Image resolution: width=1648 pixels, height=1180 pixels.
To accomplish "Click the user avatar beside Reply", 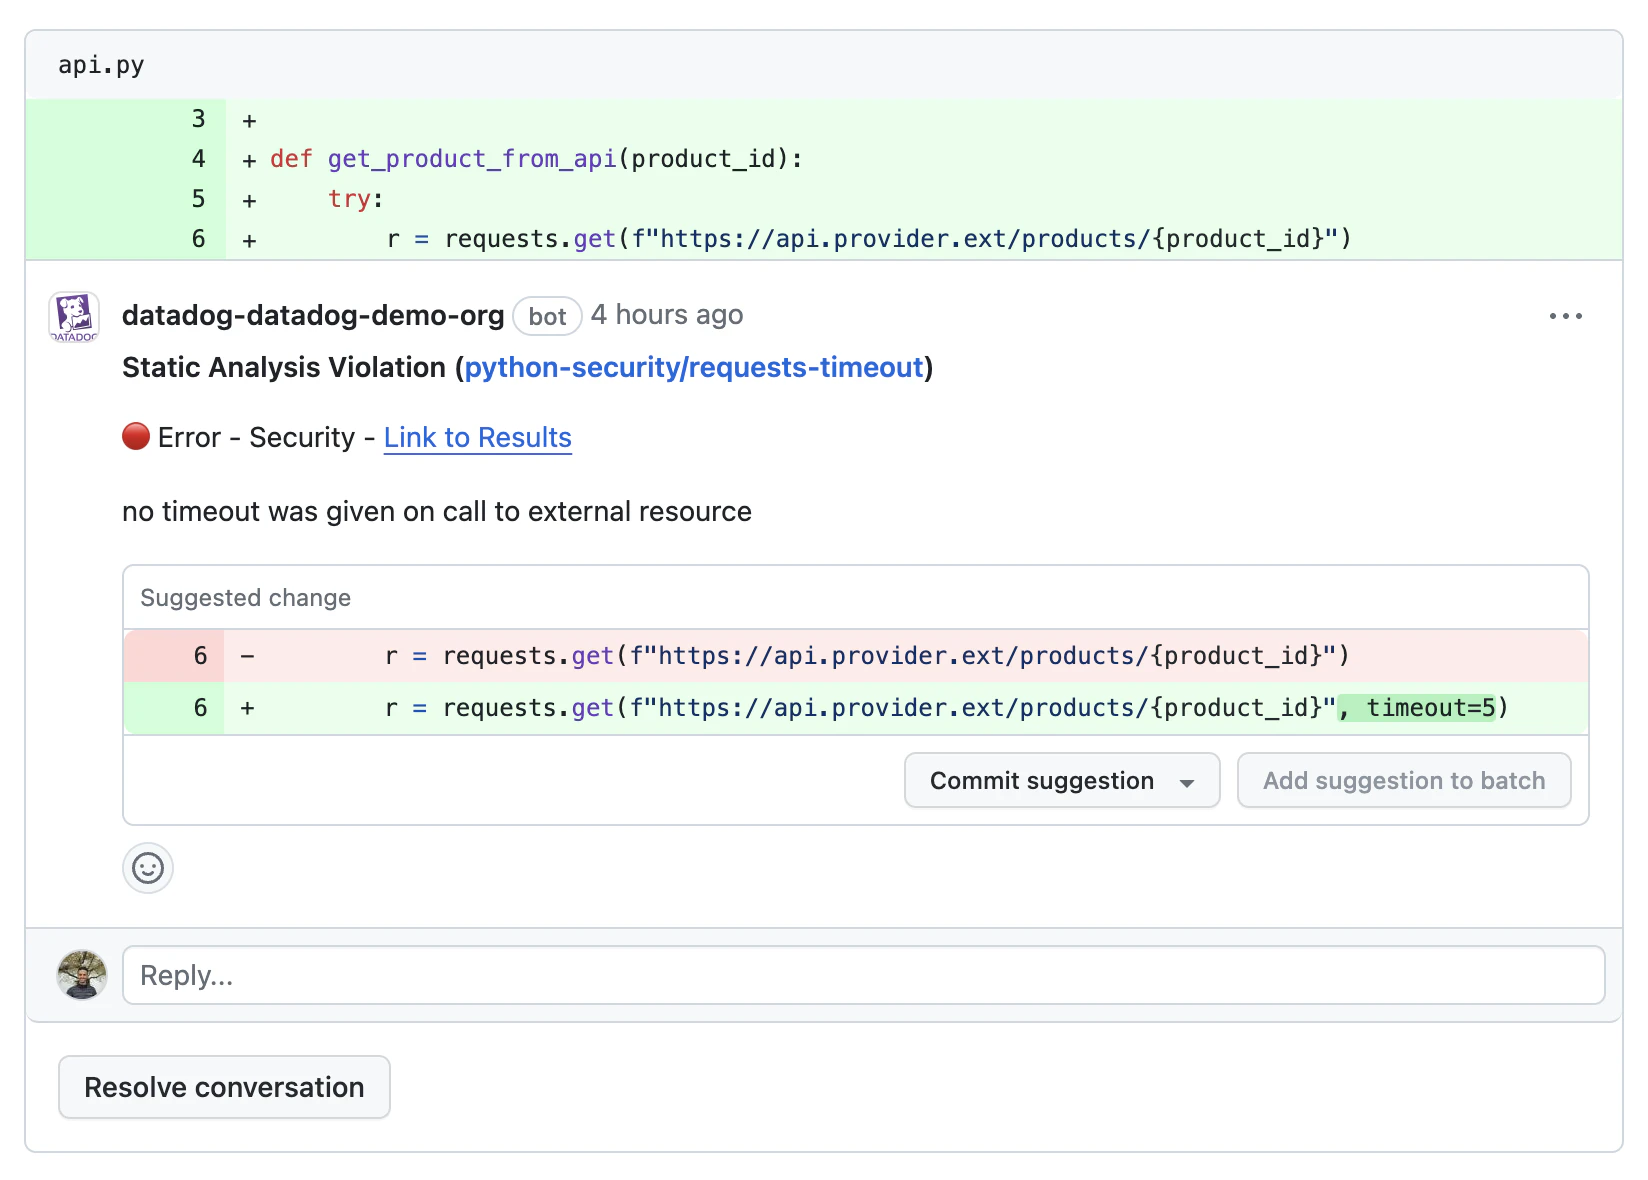I will (x=82, y=975).
